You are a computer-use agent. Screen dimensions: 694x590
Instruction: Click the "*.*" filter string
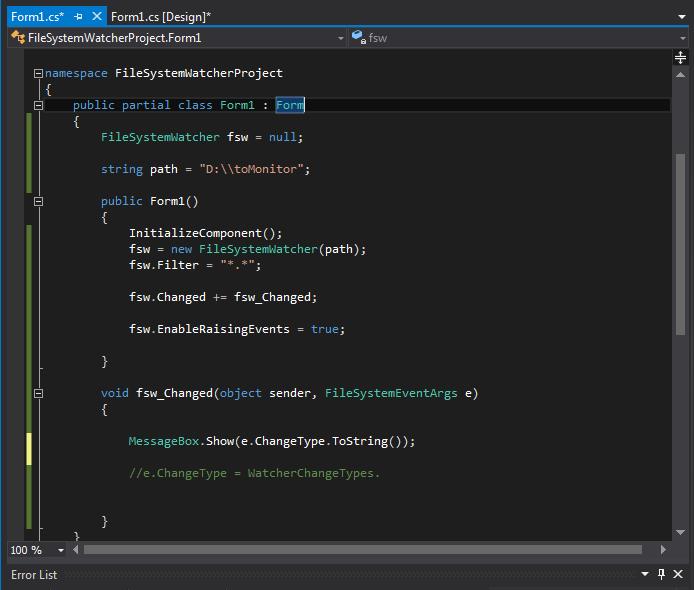(237, 265)
